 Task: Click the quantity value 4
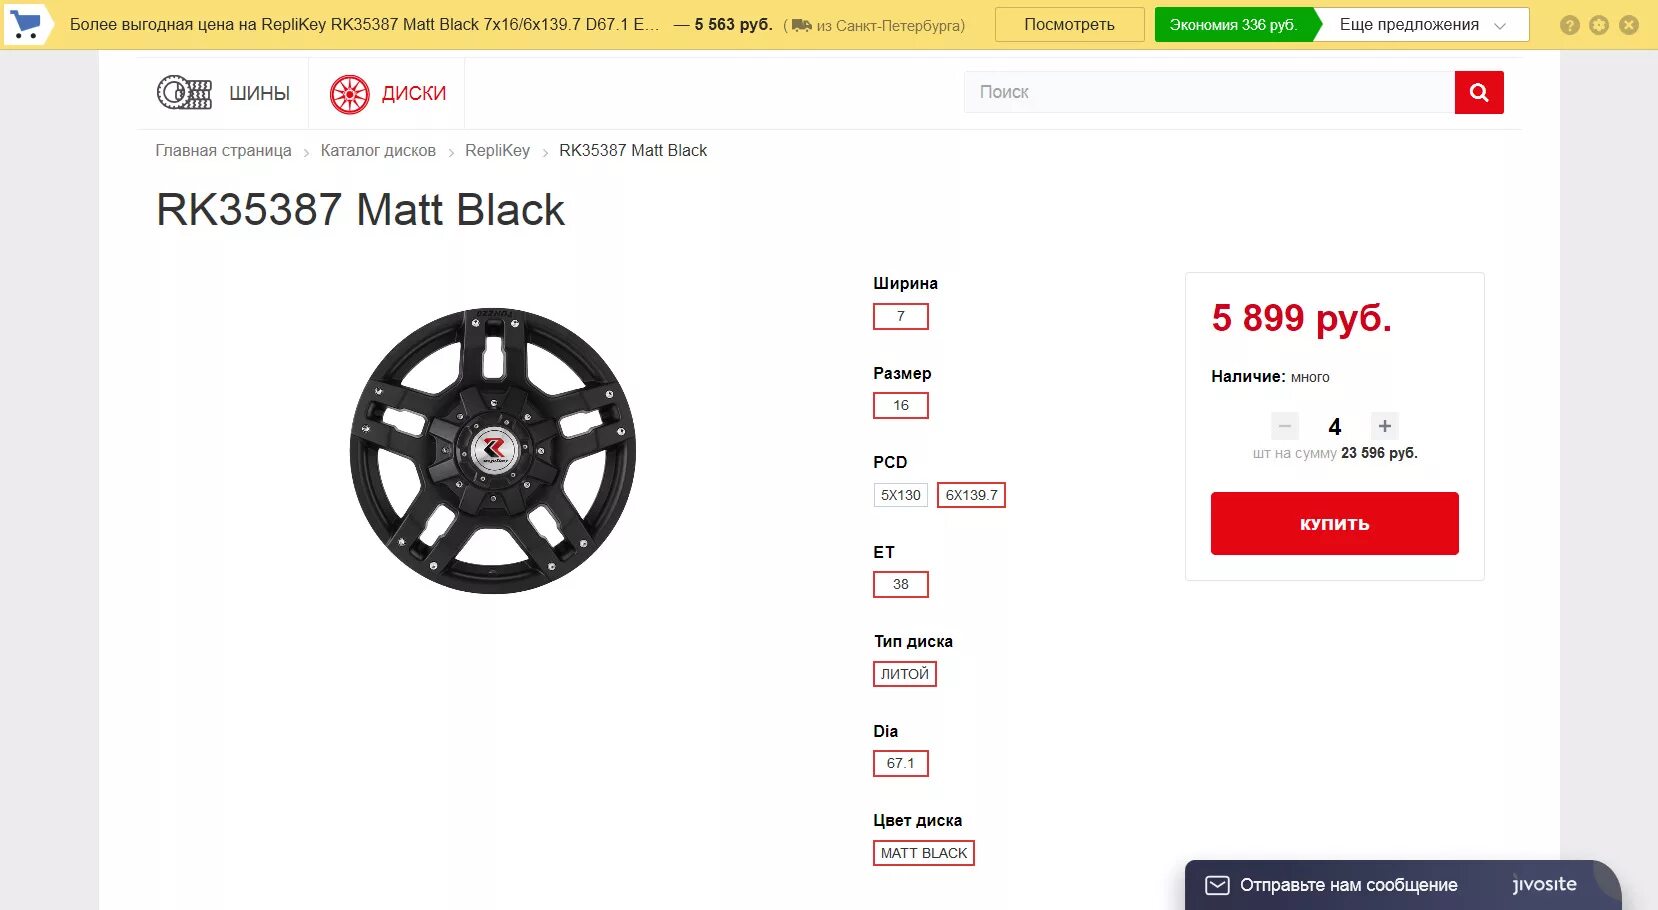[x=1334, y=427]
